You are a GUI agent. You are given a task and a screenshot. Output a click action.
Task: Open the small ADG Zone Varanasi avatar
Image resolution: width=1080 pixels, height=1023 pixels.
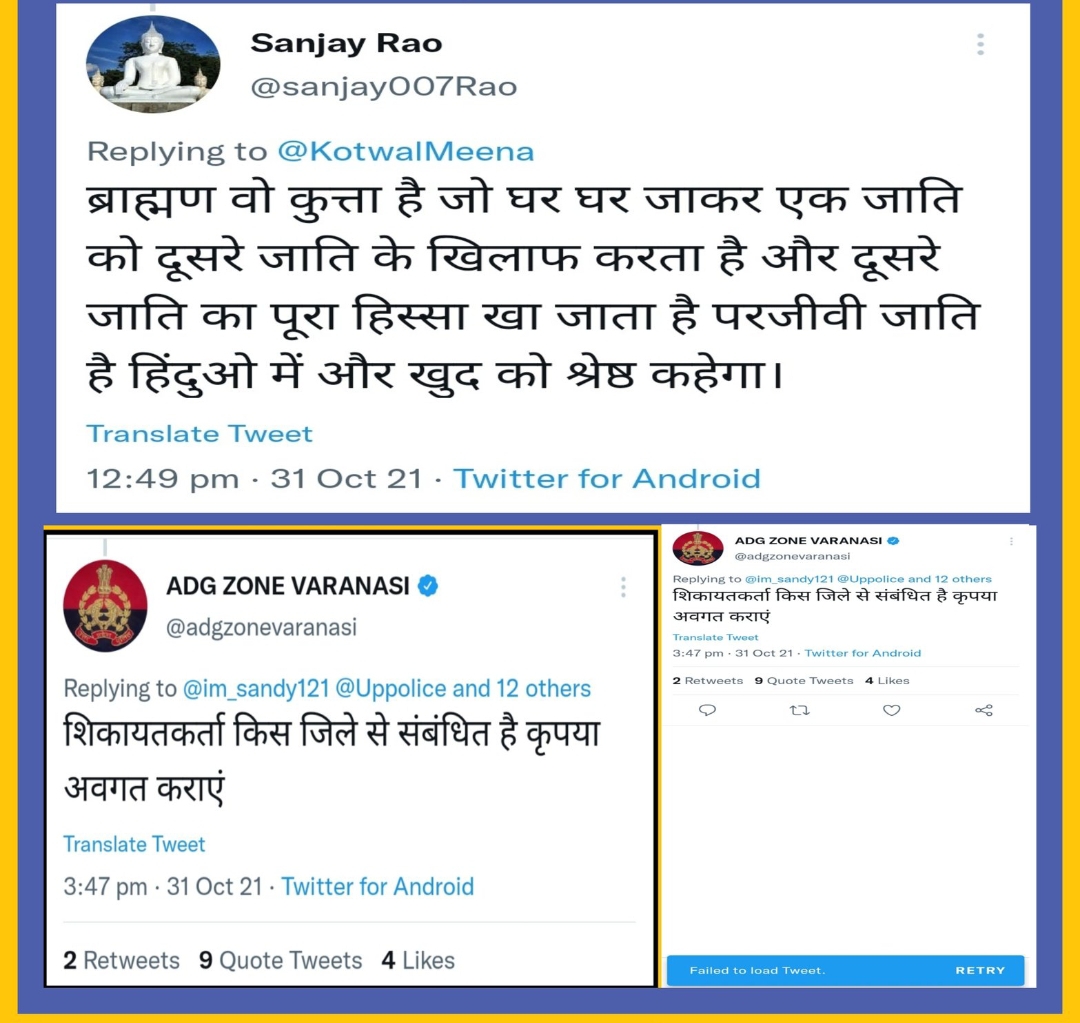pyautogui.click(x=698, y=548)
